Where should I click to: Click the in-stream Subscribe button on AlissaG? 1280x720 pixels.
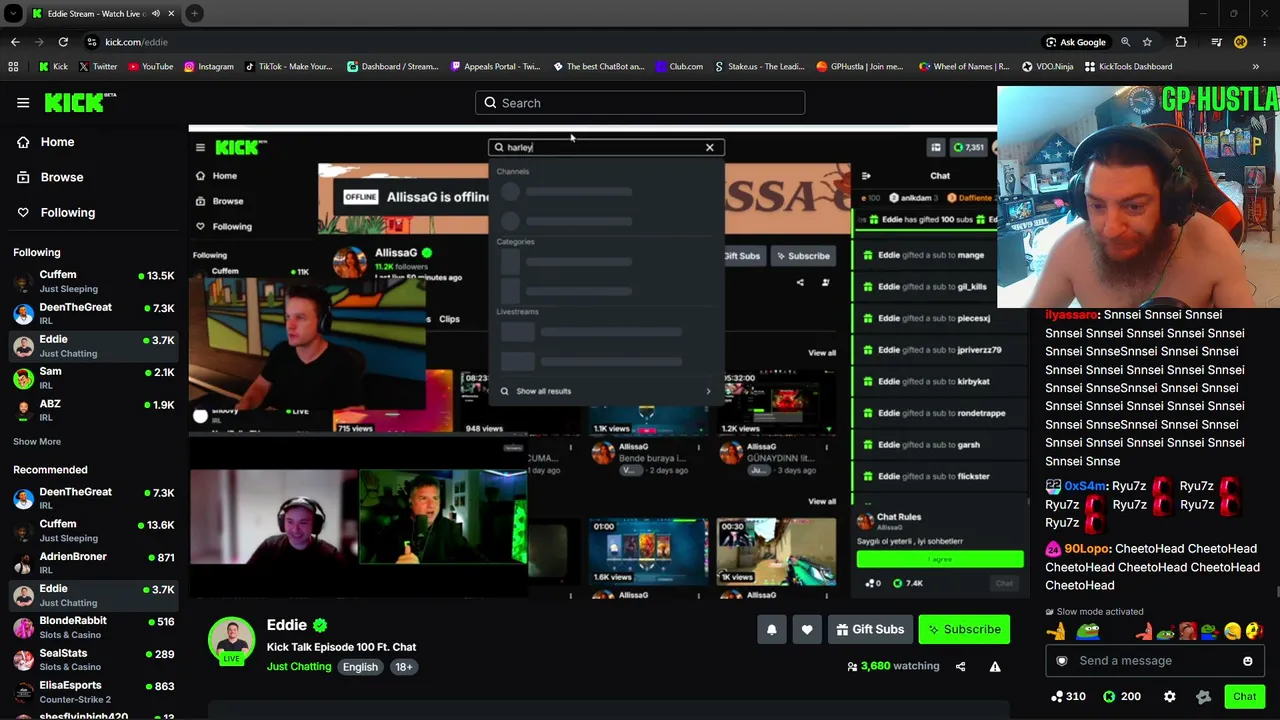[x=803, y=256]
